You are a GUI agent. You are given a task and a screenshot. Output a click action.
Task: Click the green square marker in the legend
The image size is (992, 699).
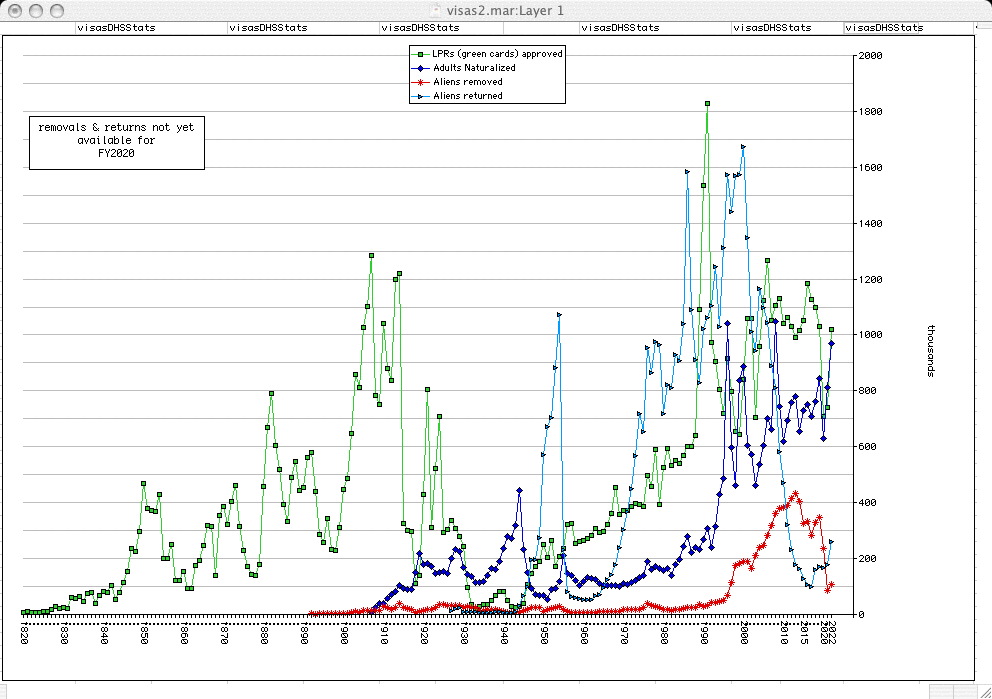point(419,54)
